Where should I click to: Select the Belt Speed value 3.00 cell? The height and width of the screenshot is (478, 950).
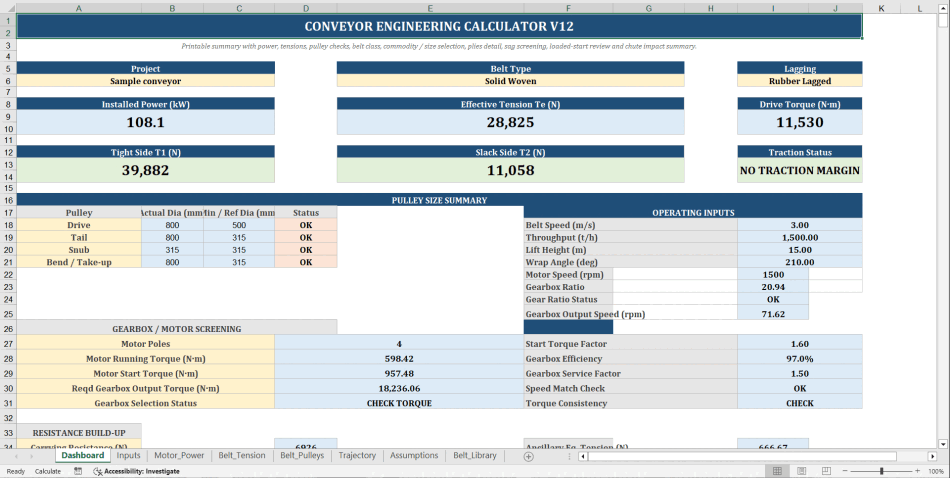point(799,225)
